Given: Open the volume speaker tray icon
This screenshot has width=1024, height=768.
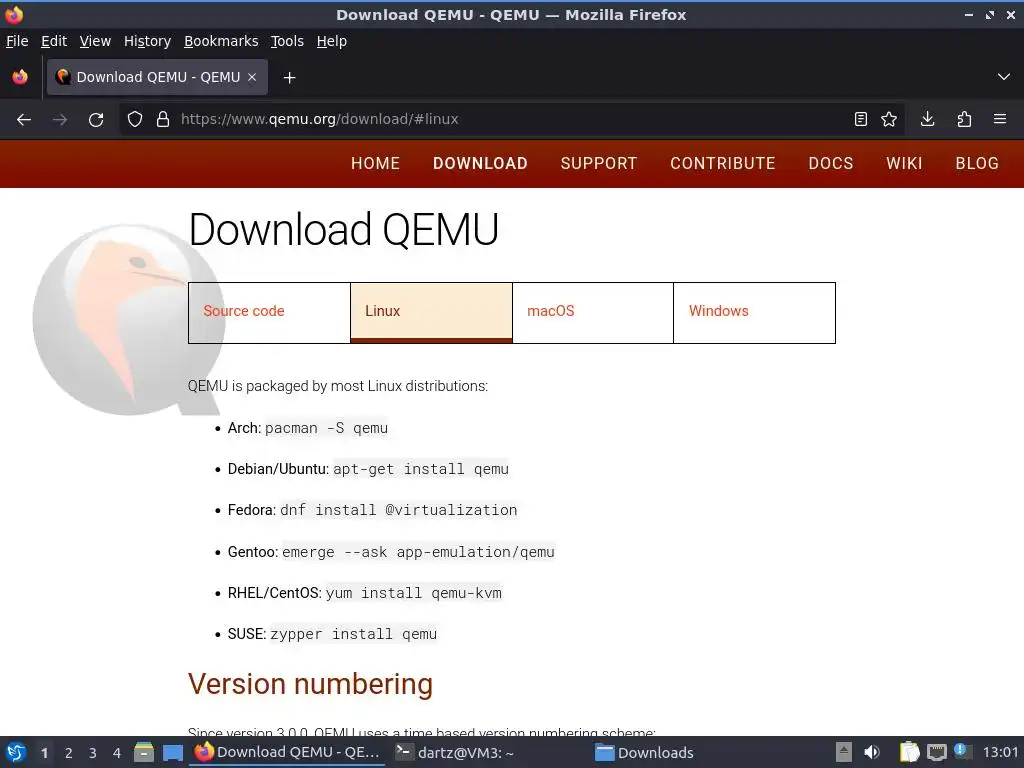Looking at the screenshot, I should tap(872, 752).
